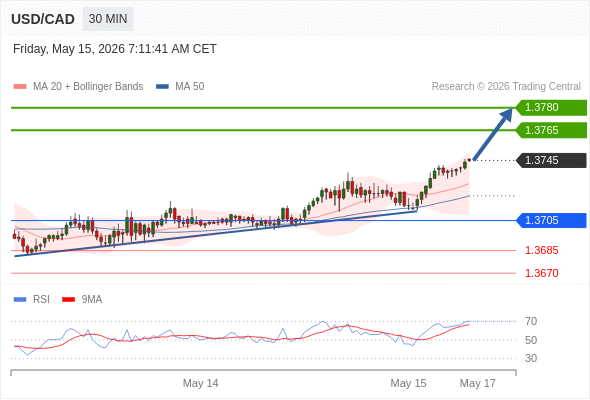Screen dimensions: 590x400
Task: Click the blue upward forecast arrow
Action: pyautogui.click(x=493, y=134)
